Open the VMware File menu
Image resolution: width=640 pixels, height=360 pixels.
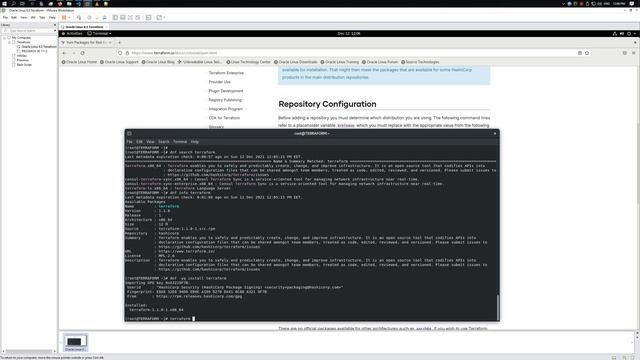(5, 18)
